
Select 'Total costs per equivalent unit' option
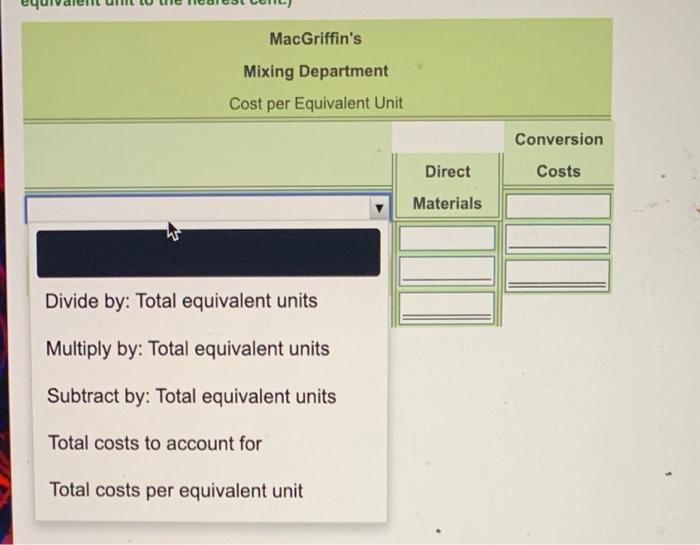(x=175, y=490)
